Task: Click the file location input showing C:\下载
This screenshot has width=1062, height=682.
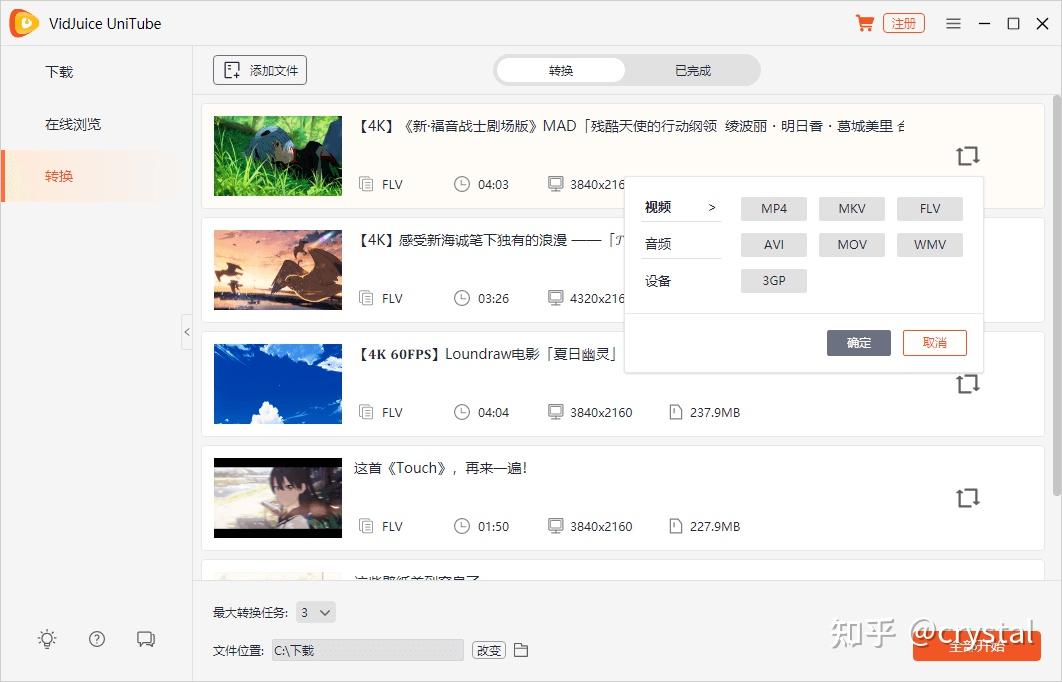Action: 367,649
